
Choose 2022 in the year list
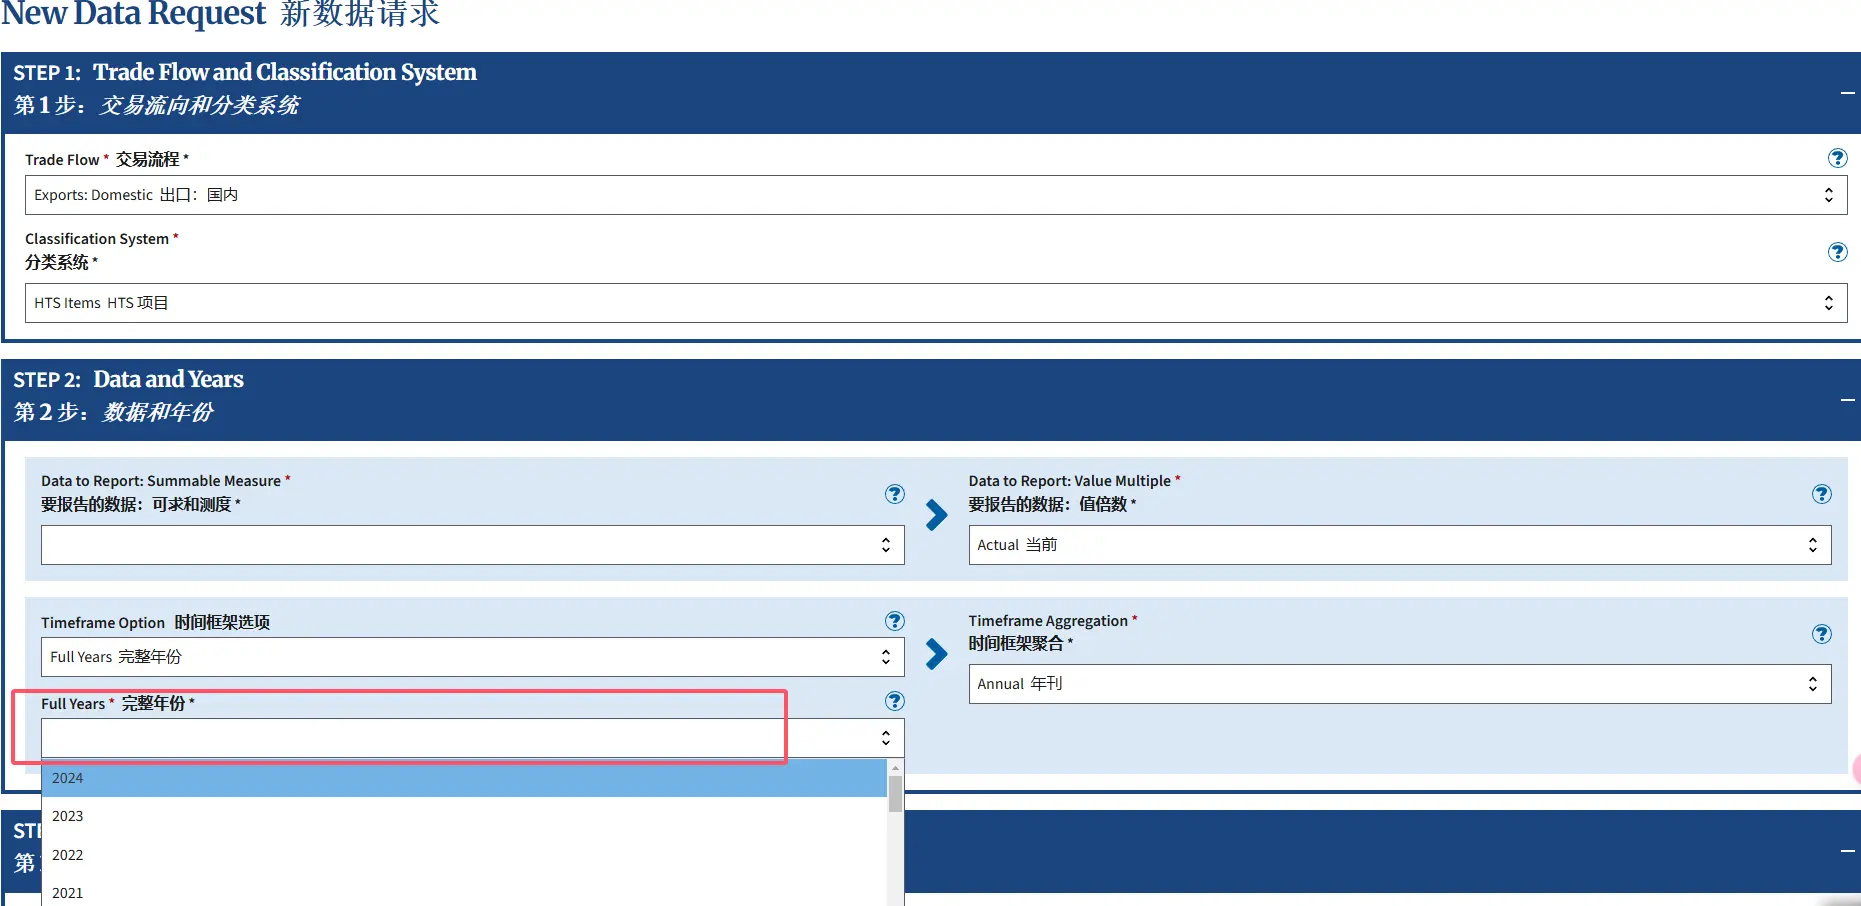point(464,855)
